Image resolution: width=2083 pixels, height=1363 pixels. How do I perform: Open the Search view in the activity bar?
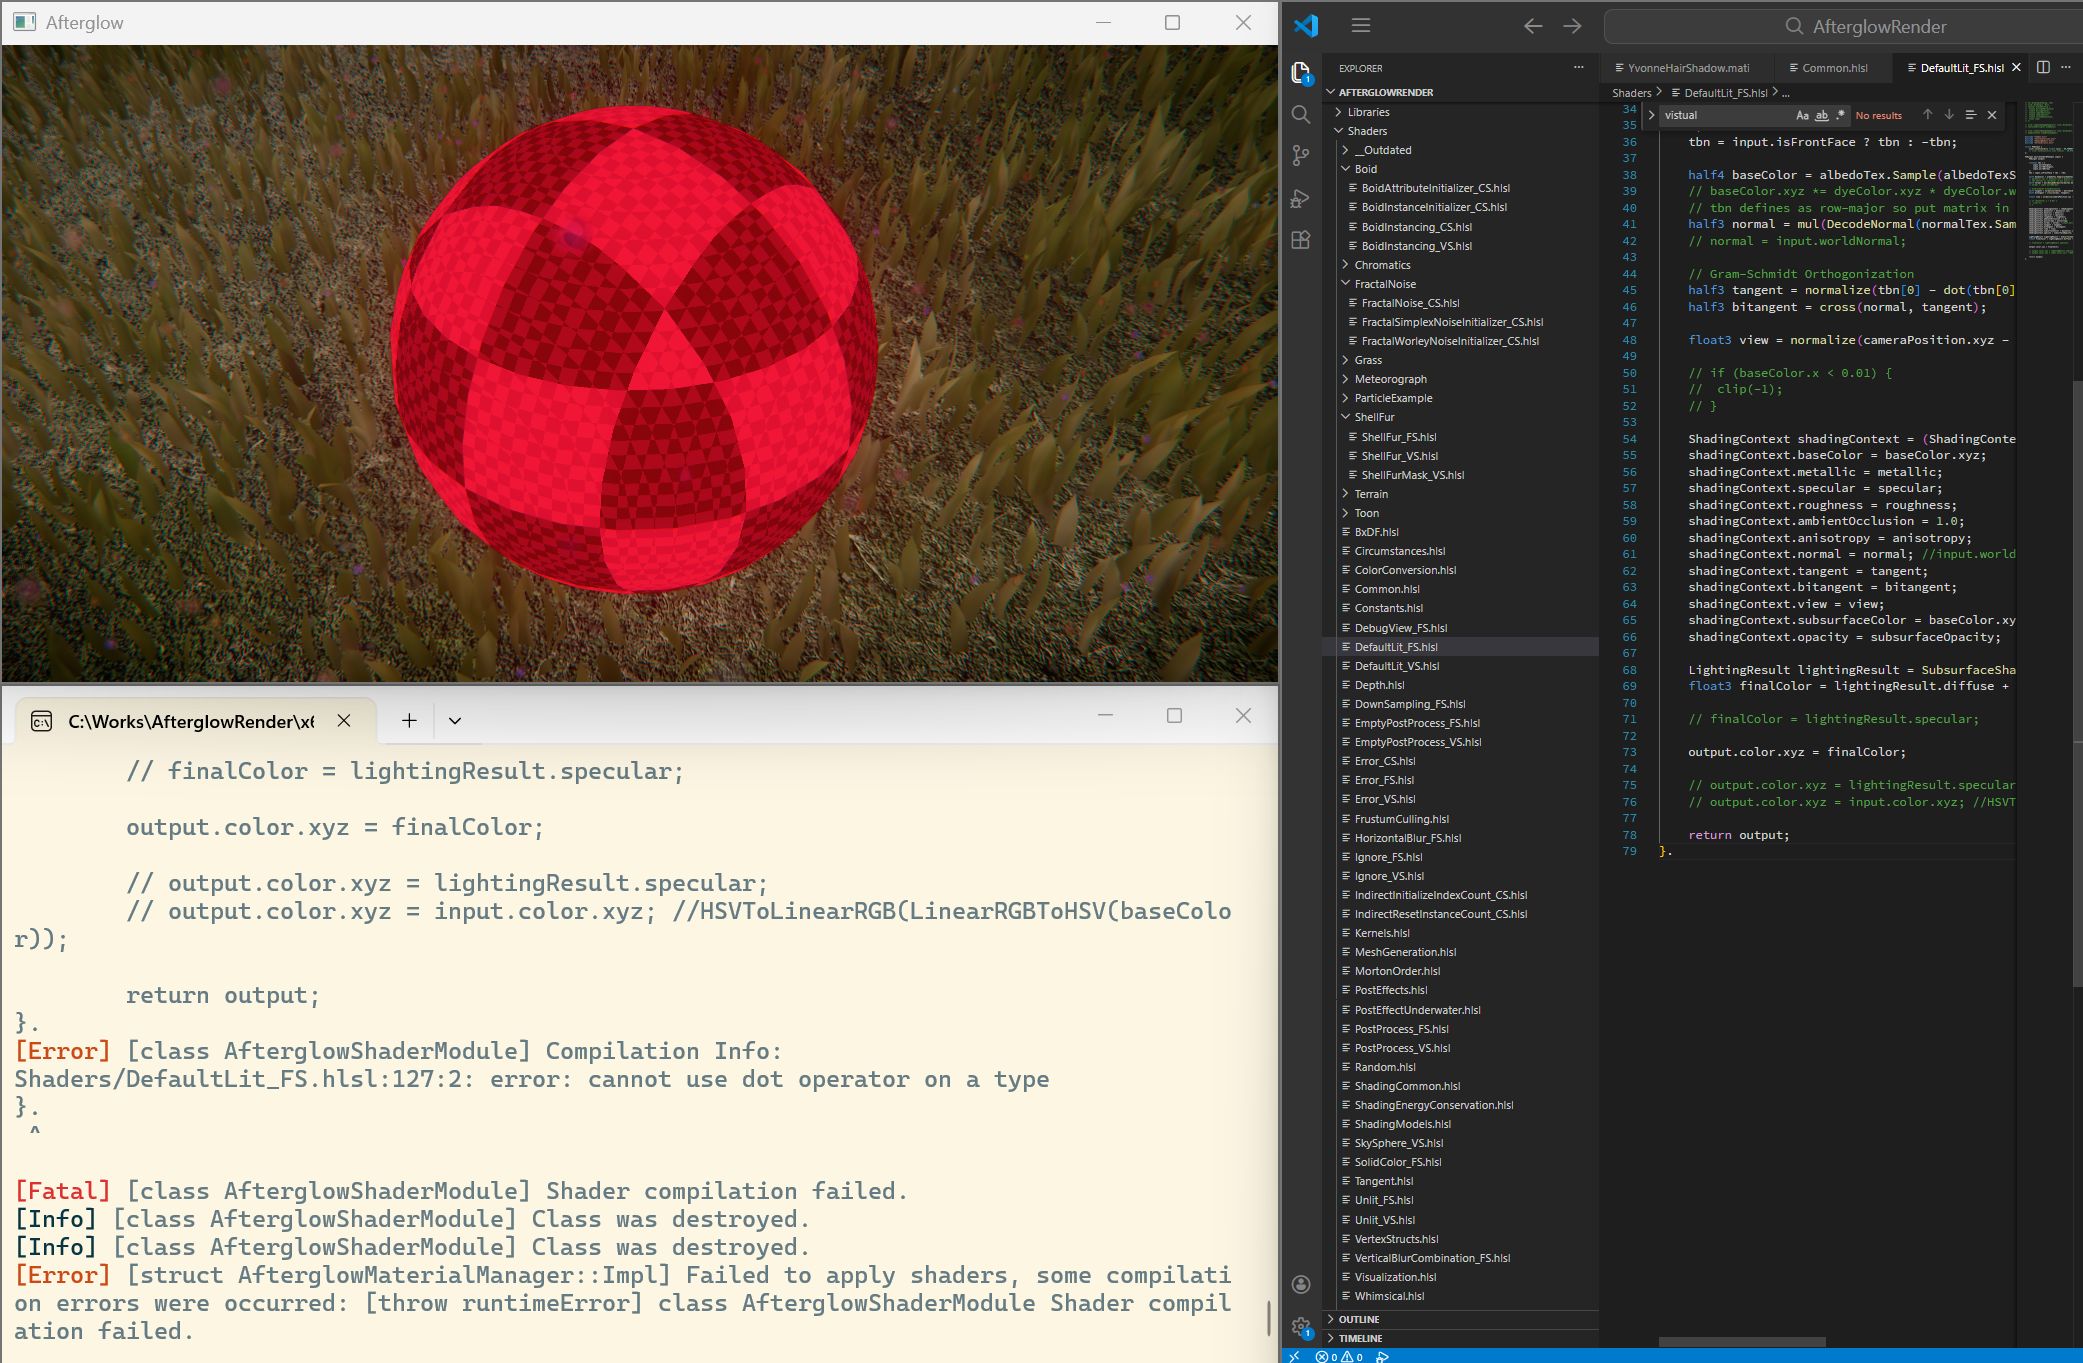1300,115
